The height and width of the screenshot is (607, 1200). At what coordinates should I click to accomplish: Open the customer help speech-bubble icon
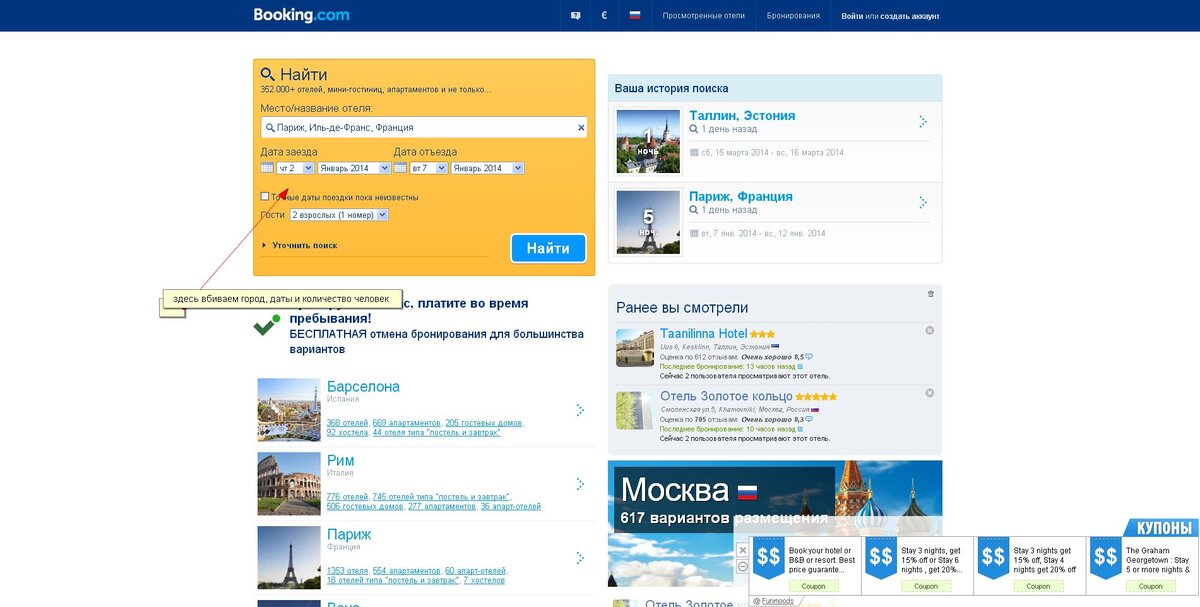coord(575,16)
